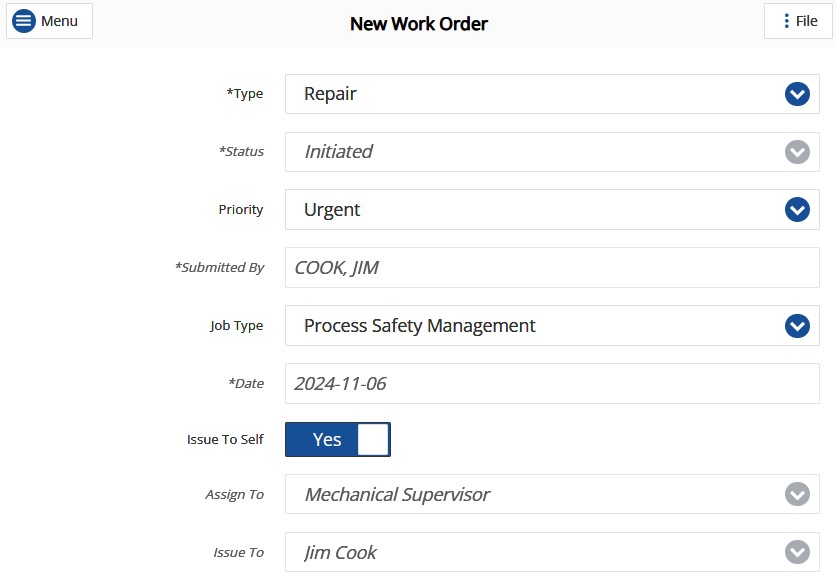Expand the Type dropdown arrow
This screenshot has height=579, width=836.
pyautogui.click(x=797, y=94)
